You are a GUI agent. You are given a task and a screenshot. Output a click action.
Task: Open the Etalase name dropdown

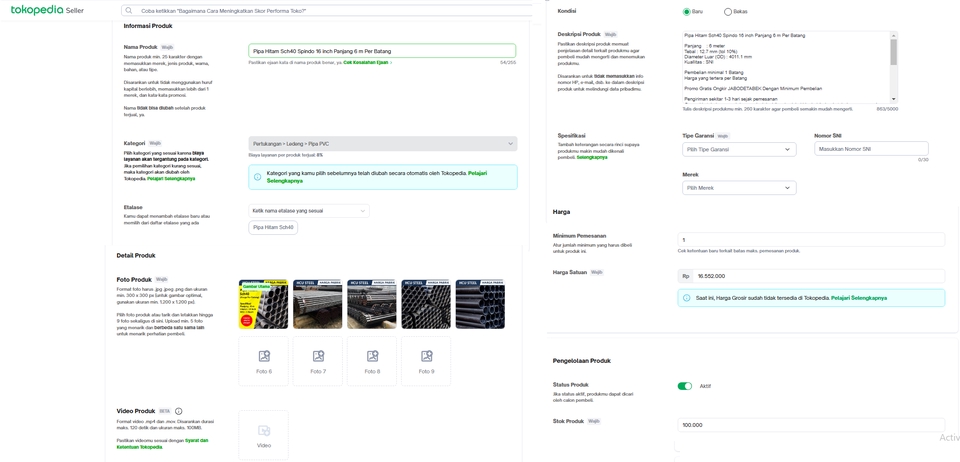point(309,211)
